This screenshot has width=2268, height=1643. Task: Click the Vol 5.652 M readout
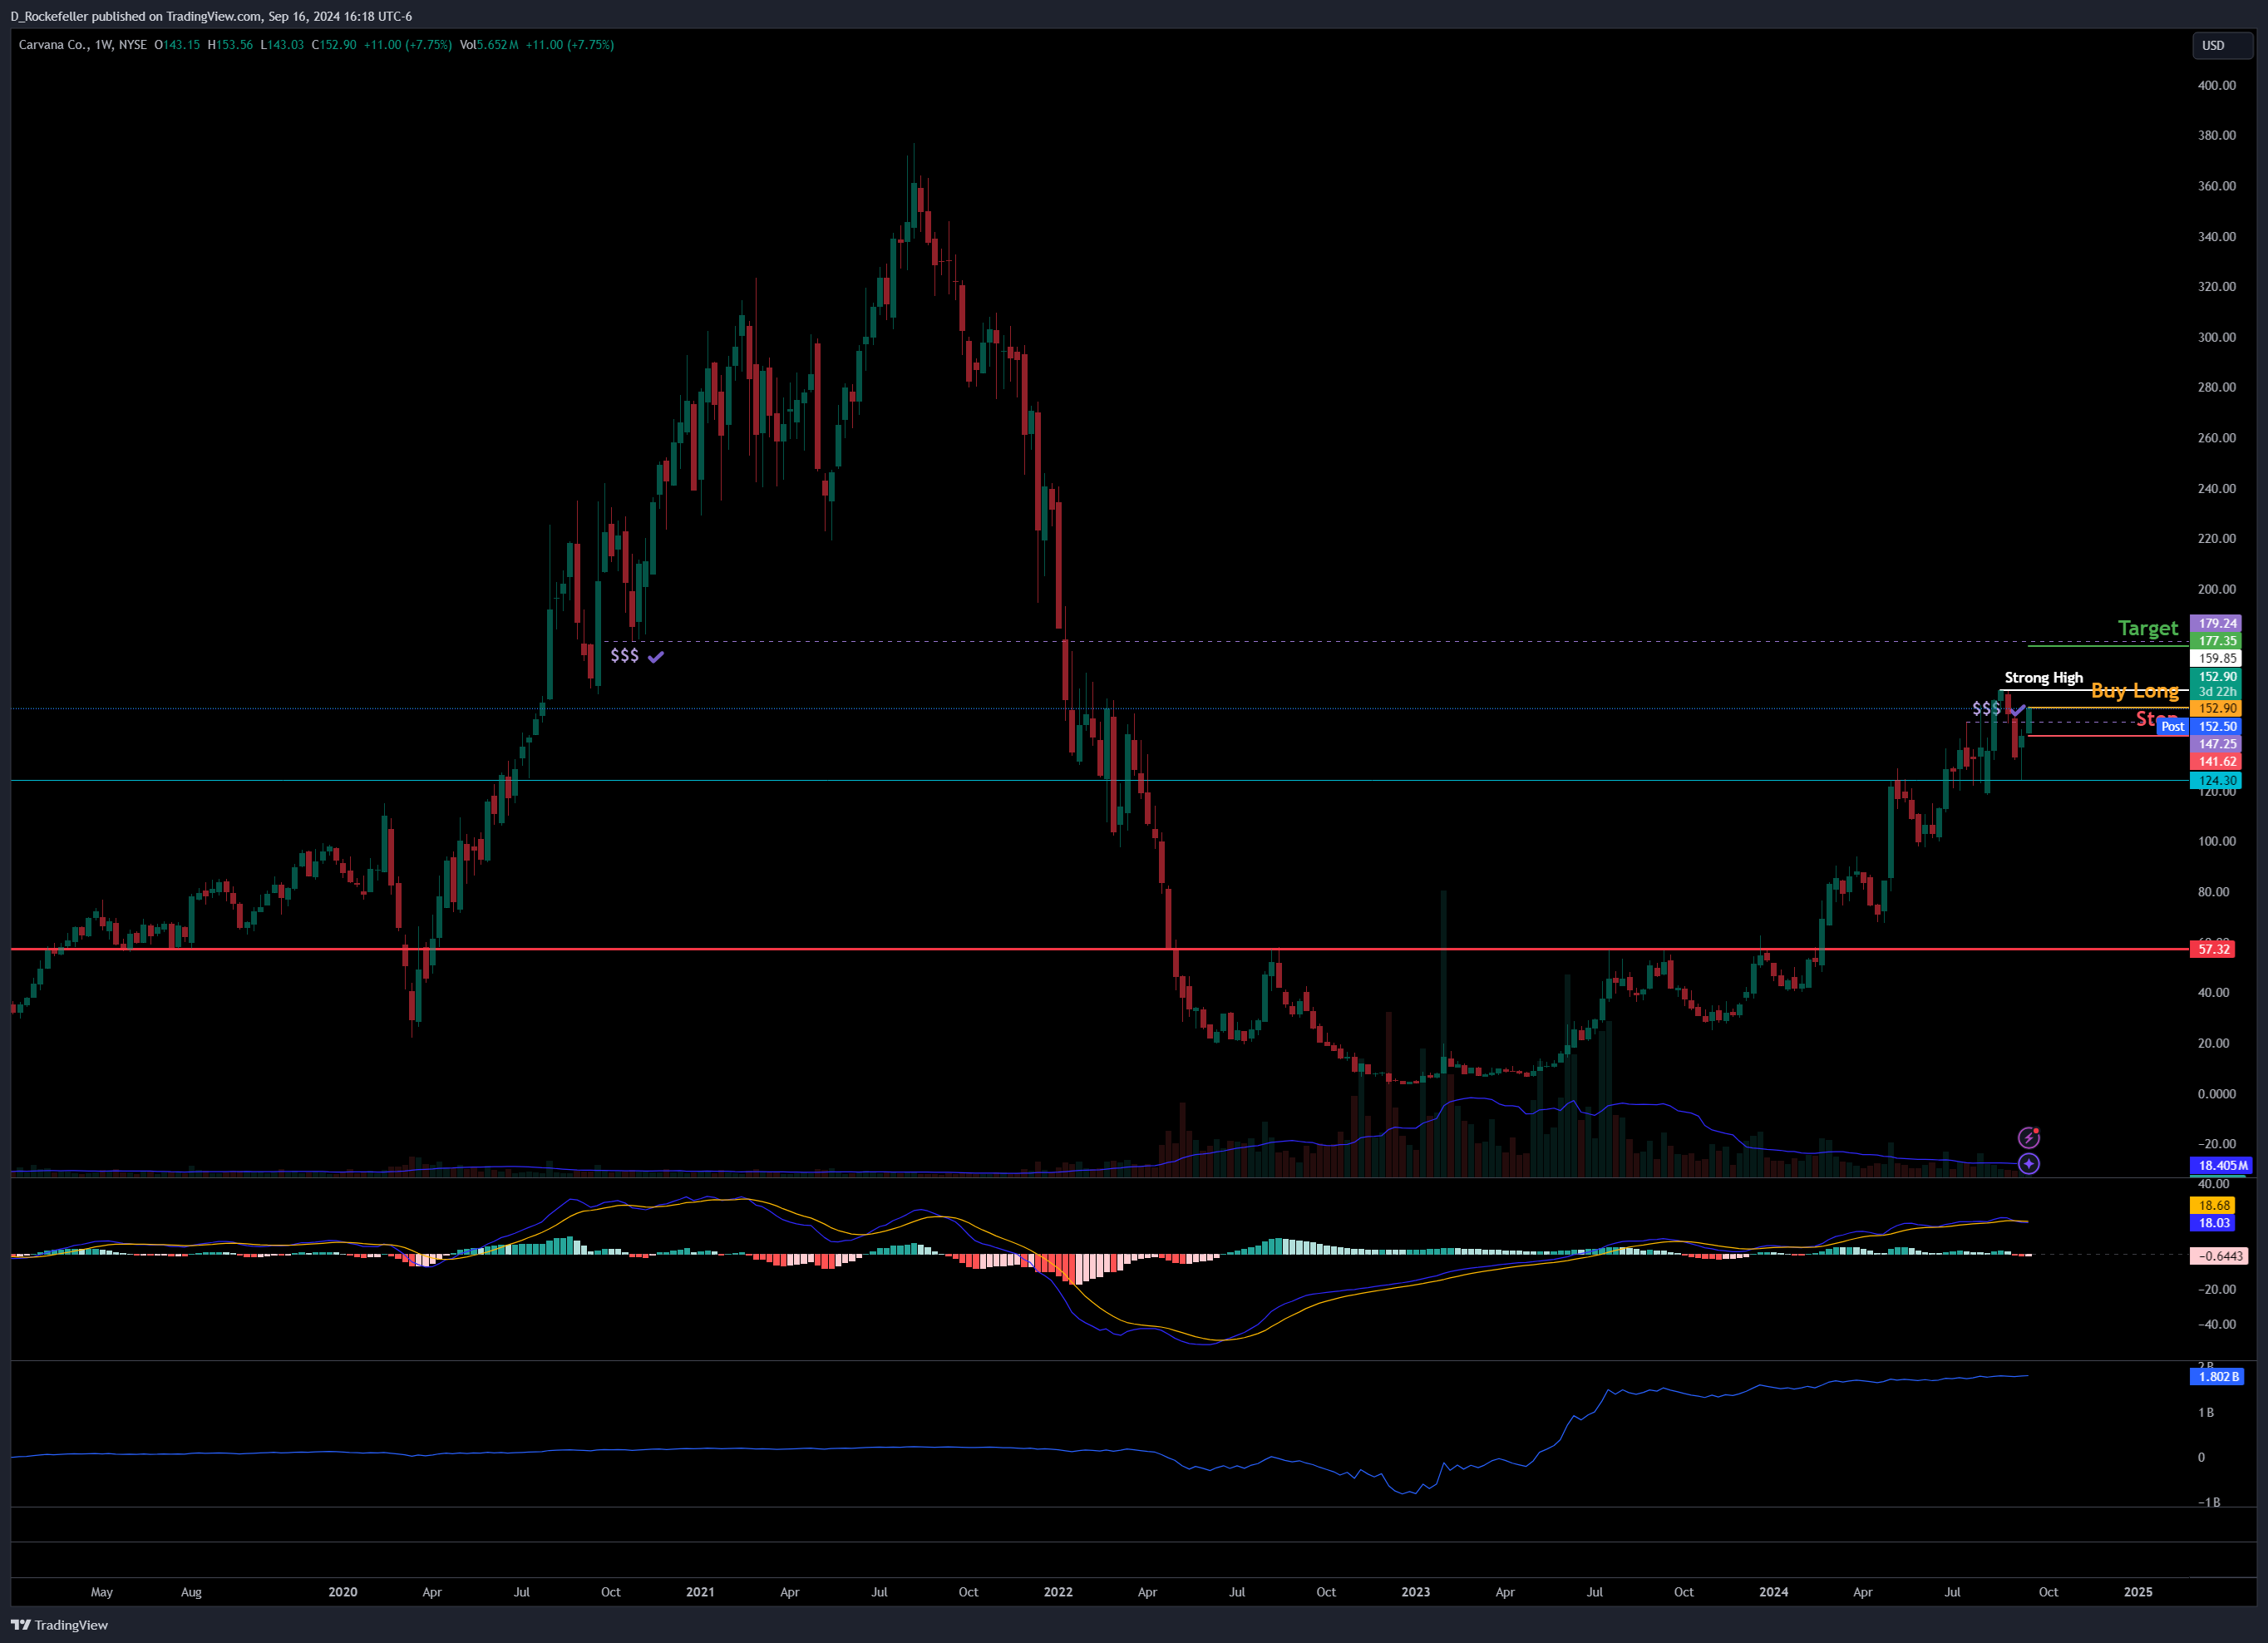point(489,45)
